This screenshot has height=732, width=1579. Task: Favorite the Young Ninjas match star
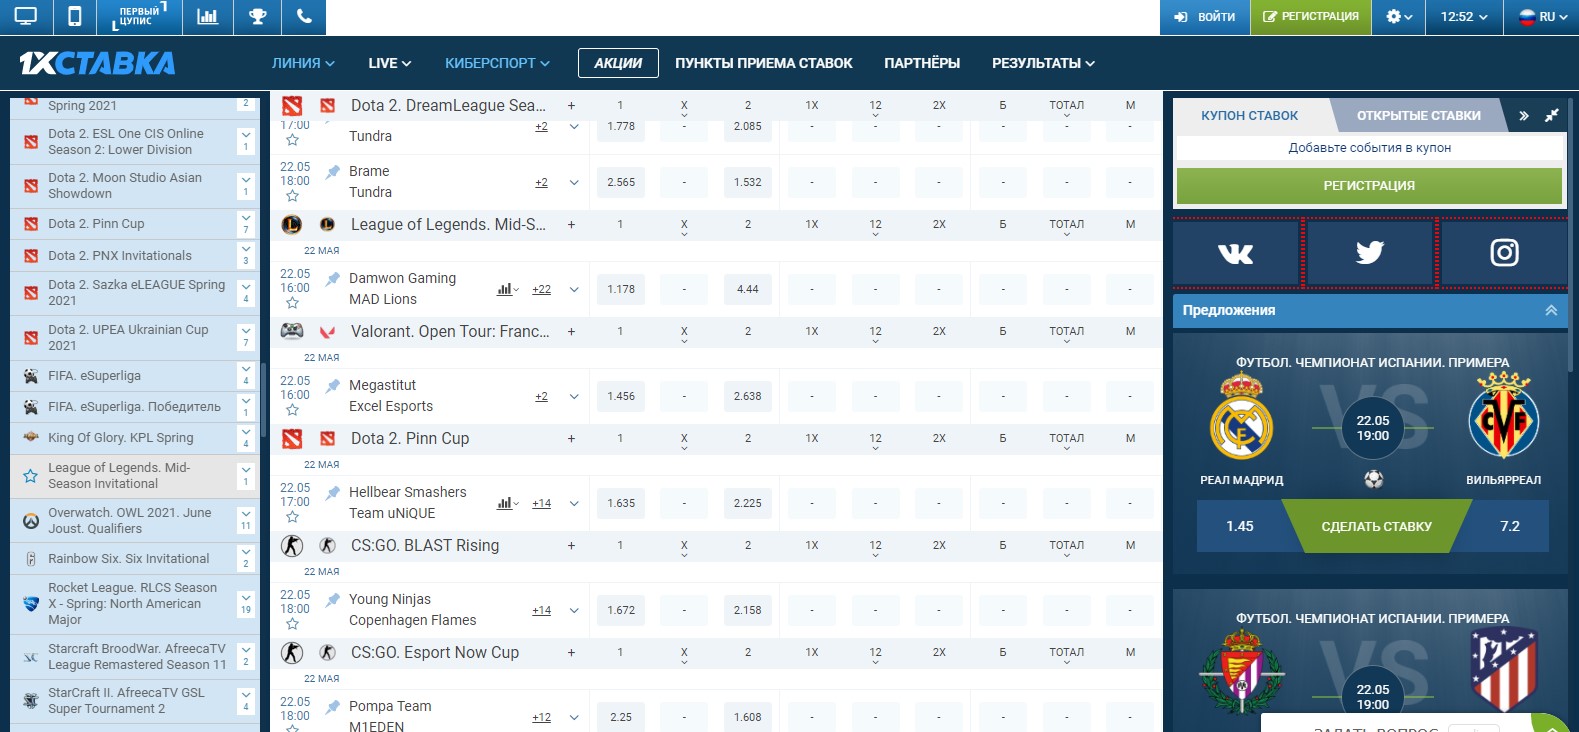[293, 624]
